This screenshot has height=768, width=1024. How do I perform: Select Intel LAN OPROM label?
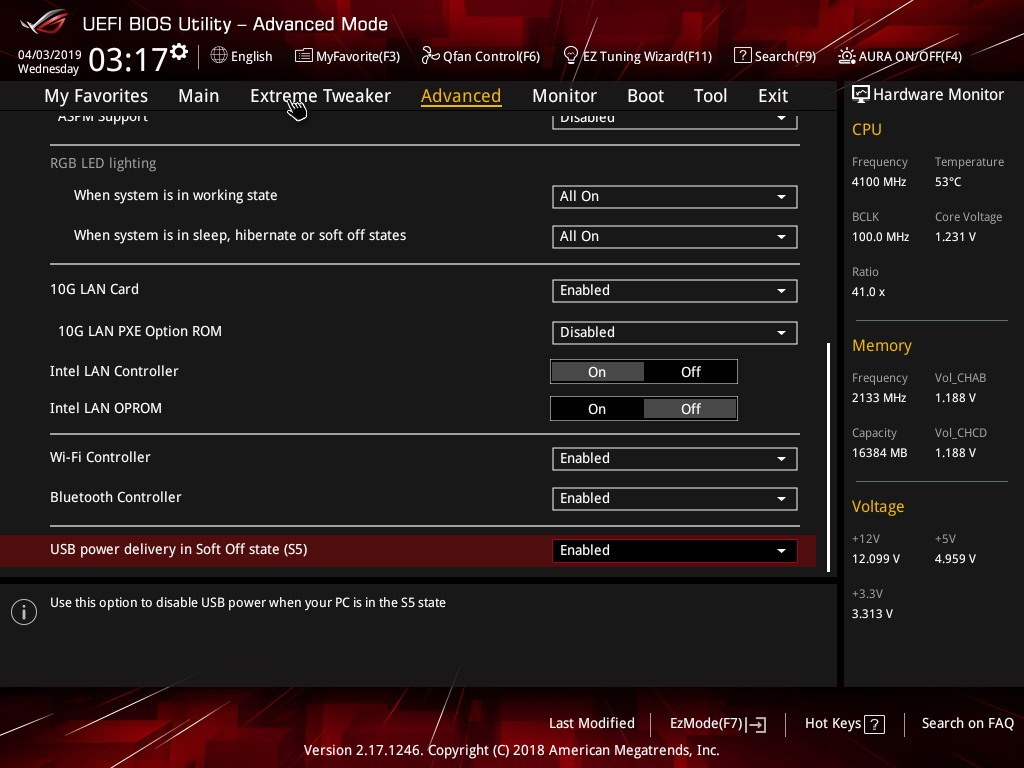click(x=106, y=408)
